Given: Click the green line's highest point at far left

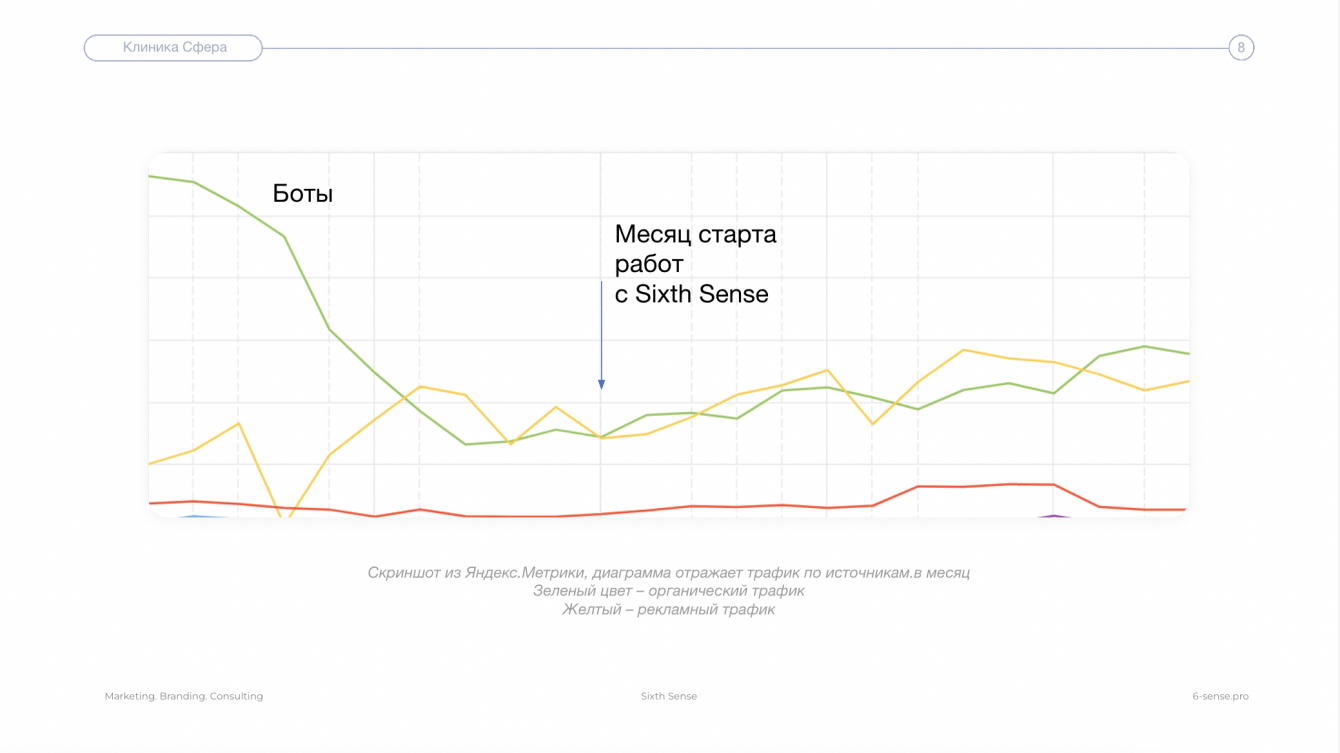Looking at the screenshot, I should (152, 177).
